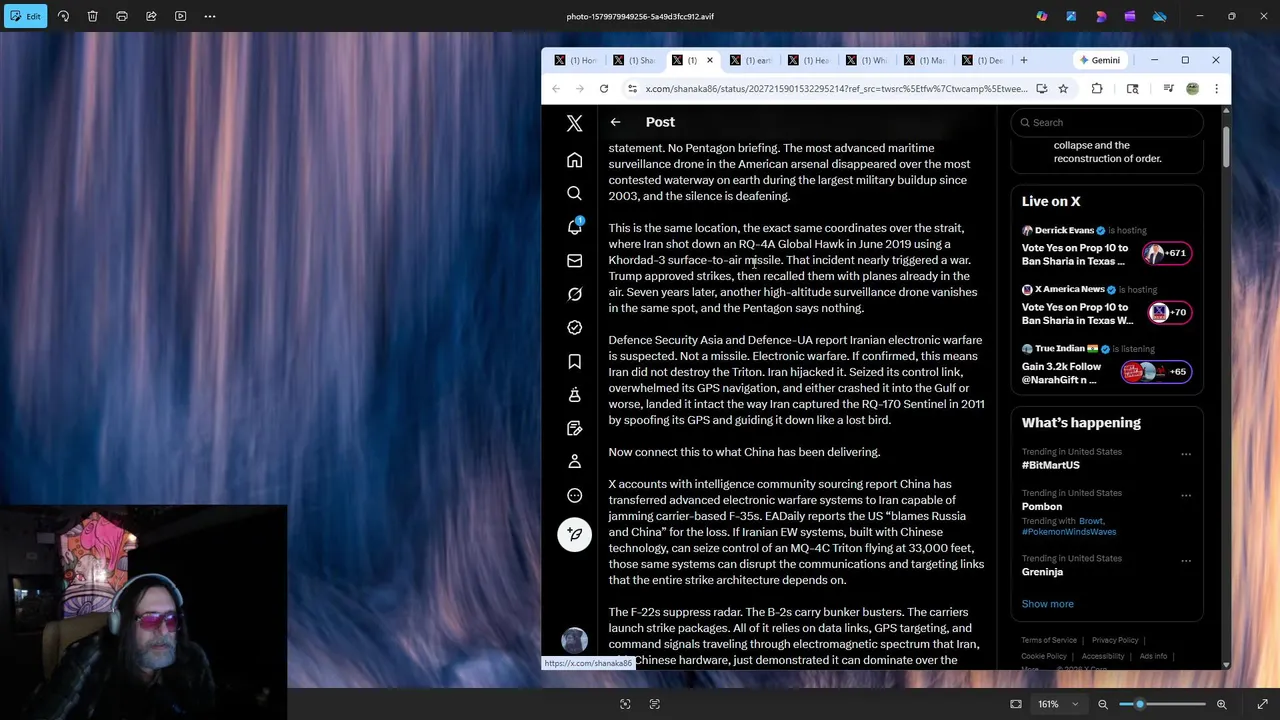Delete the photo using trash icon
Screen dimensions: 1280x720
pos(92,16)
